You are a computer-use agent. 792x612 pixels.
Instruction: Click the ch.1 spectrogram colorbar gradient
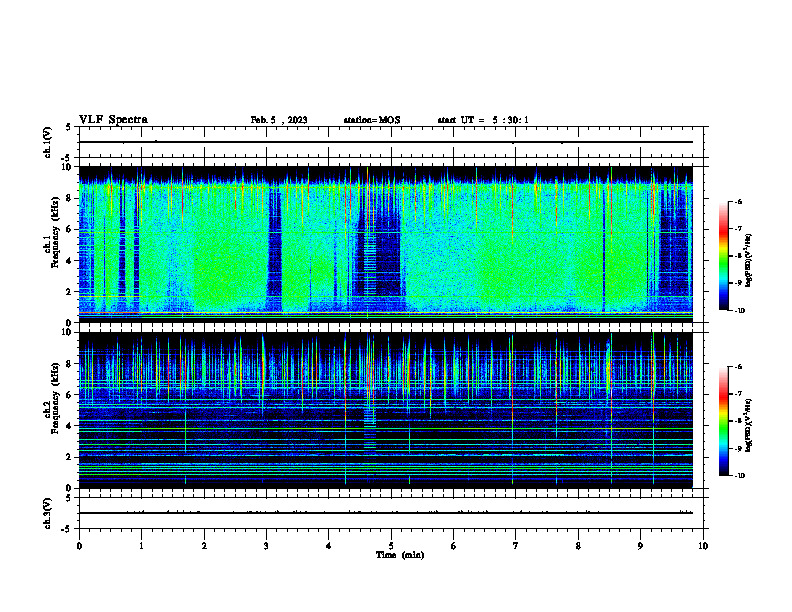[x=723, y=256]
